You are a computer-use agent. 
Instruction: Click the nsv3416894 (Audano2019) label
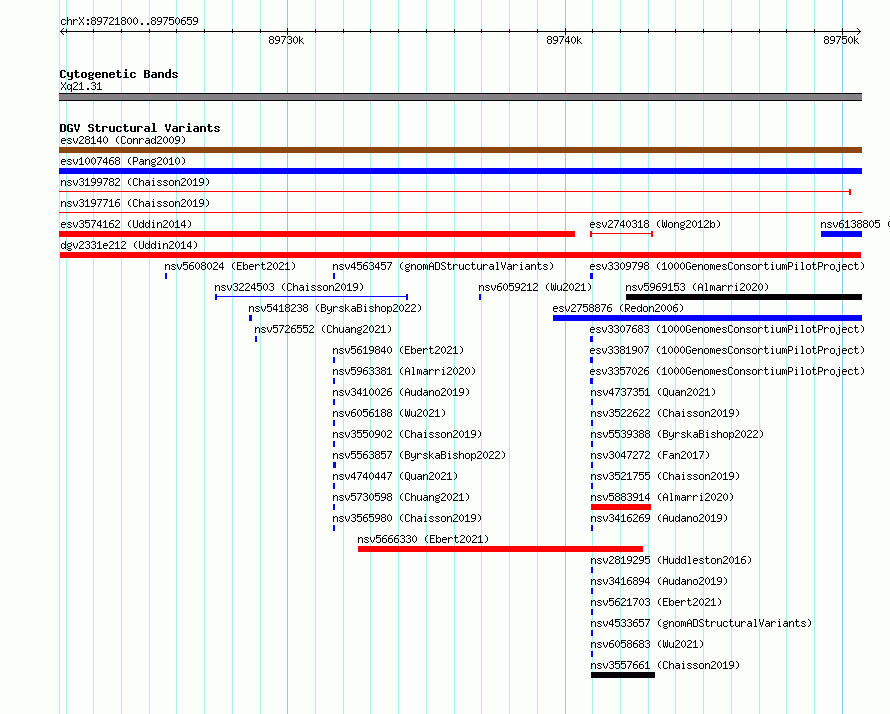pyautogui.click(x=659, y=581)
